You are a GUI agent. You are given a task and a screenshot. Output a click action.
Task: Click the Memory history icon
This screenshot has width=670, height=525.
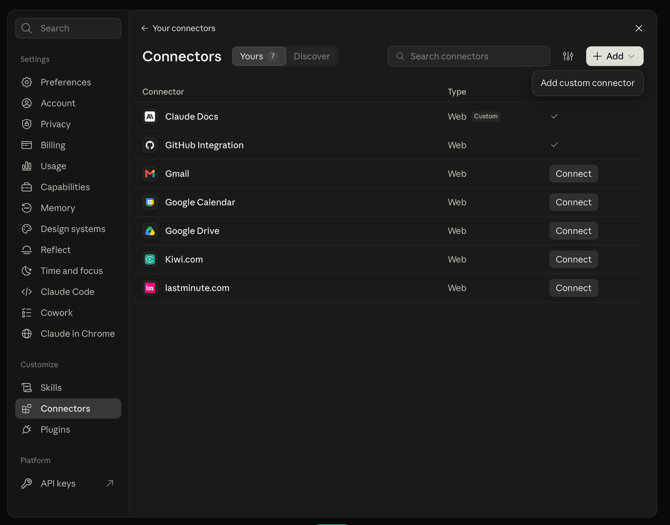26,208
